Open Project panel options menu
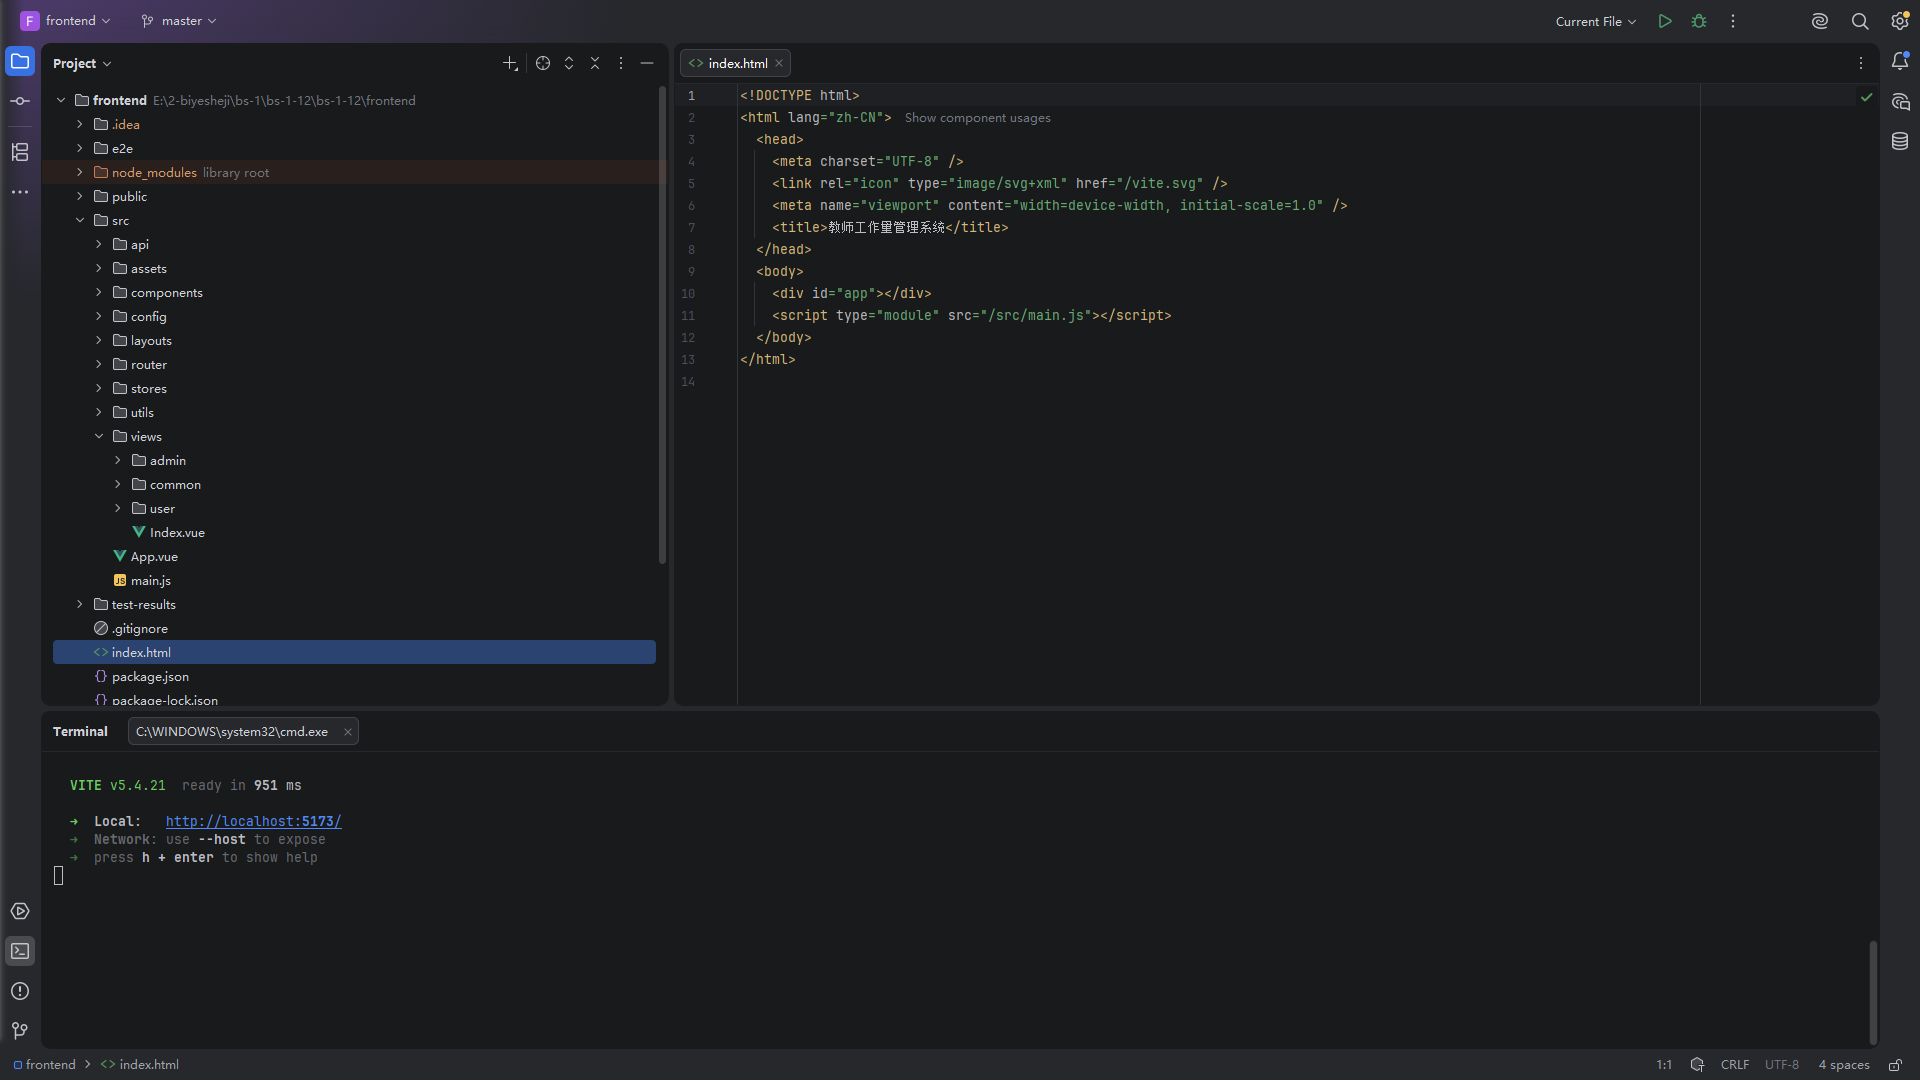 pyautogui.click(x=621, y=63)
